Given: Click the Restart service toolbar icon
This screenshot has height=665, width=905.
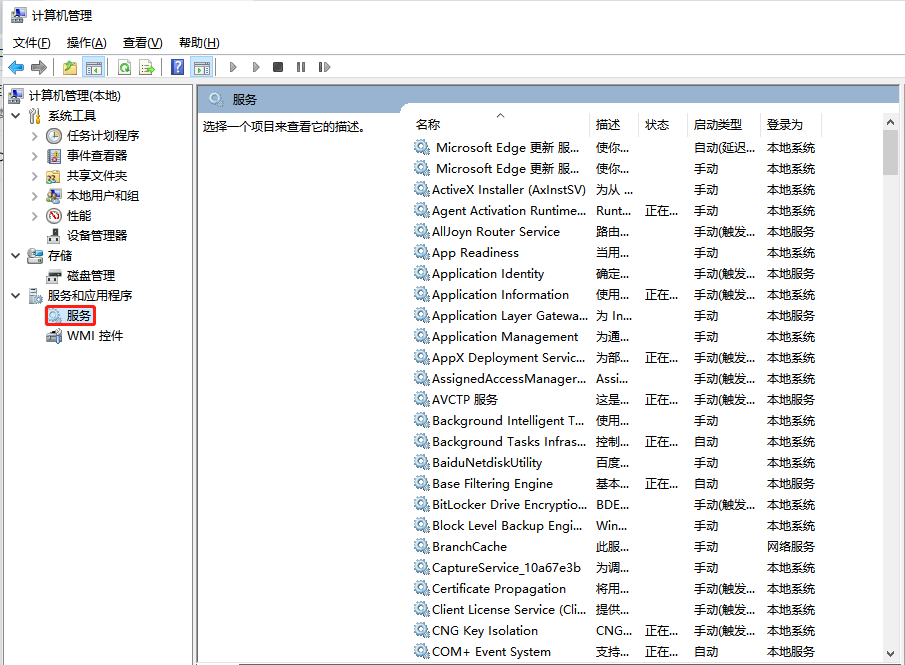Looking at the screenshot, I should coord(324,68).
